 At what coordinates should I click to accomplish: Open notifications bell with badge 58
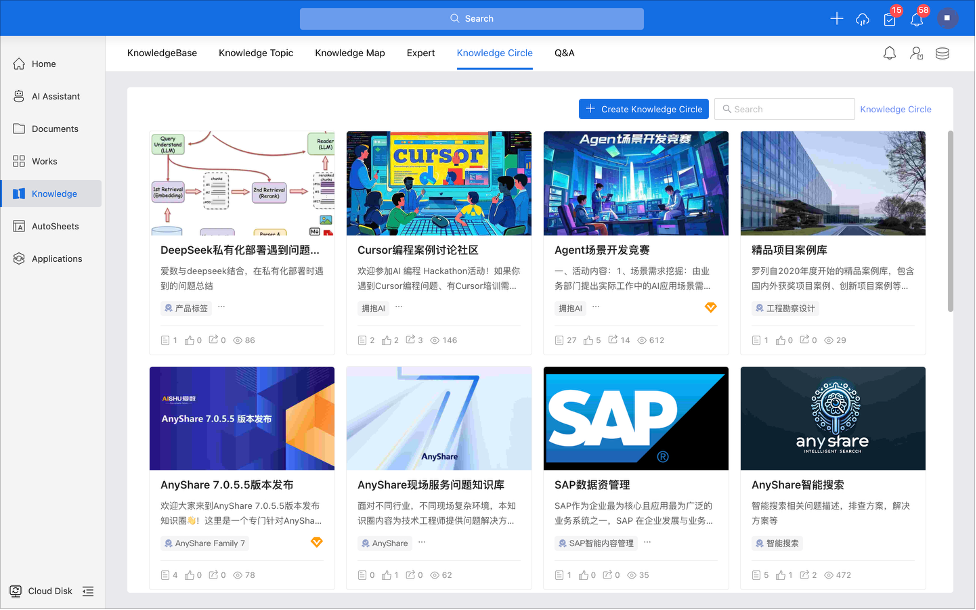916,19
